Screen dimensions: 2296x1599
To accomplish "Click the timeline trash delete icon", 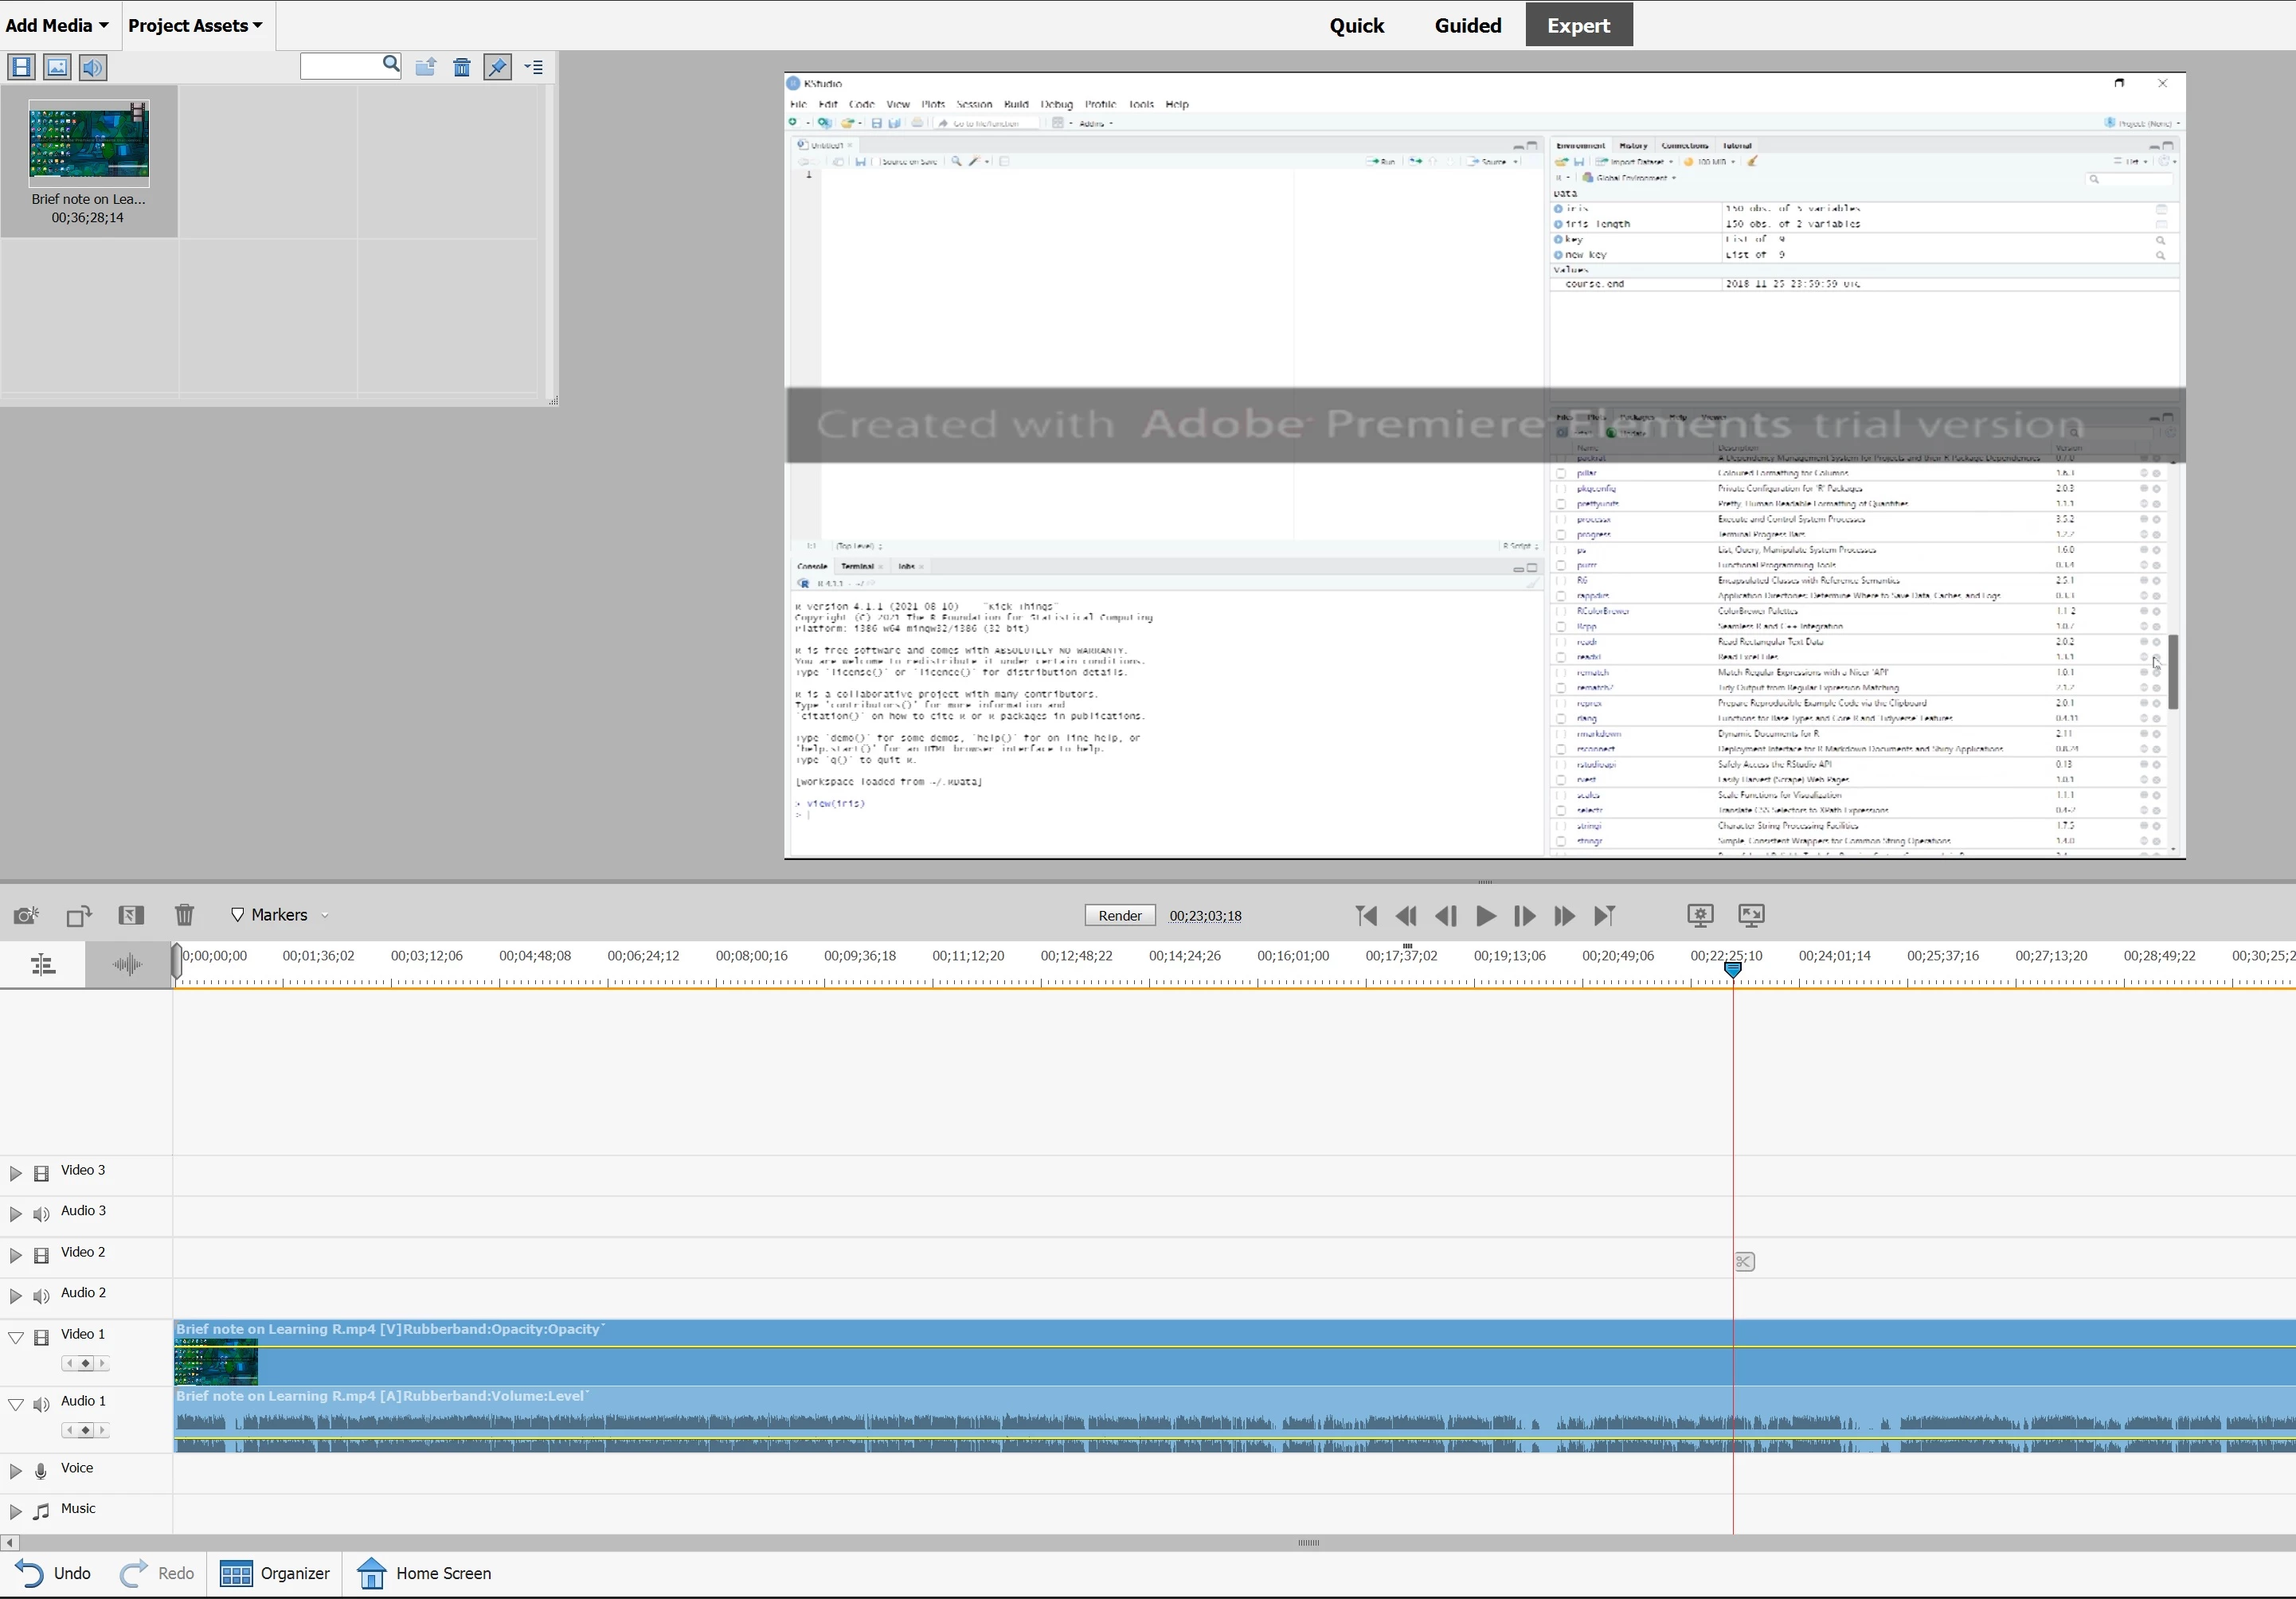I will (184, 915).
